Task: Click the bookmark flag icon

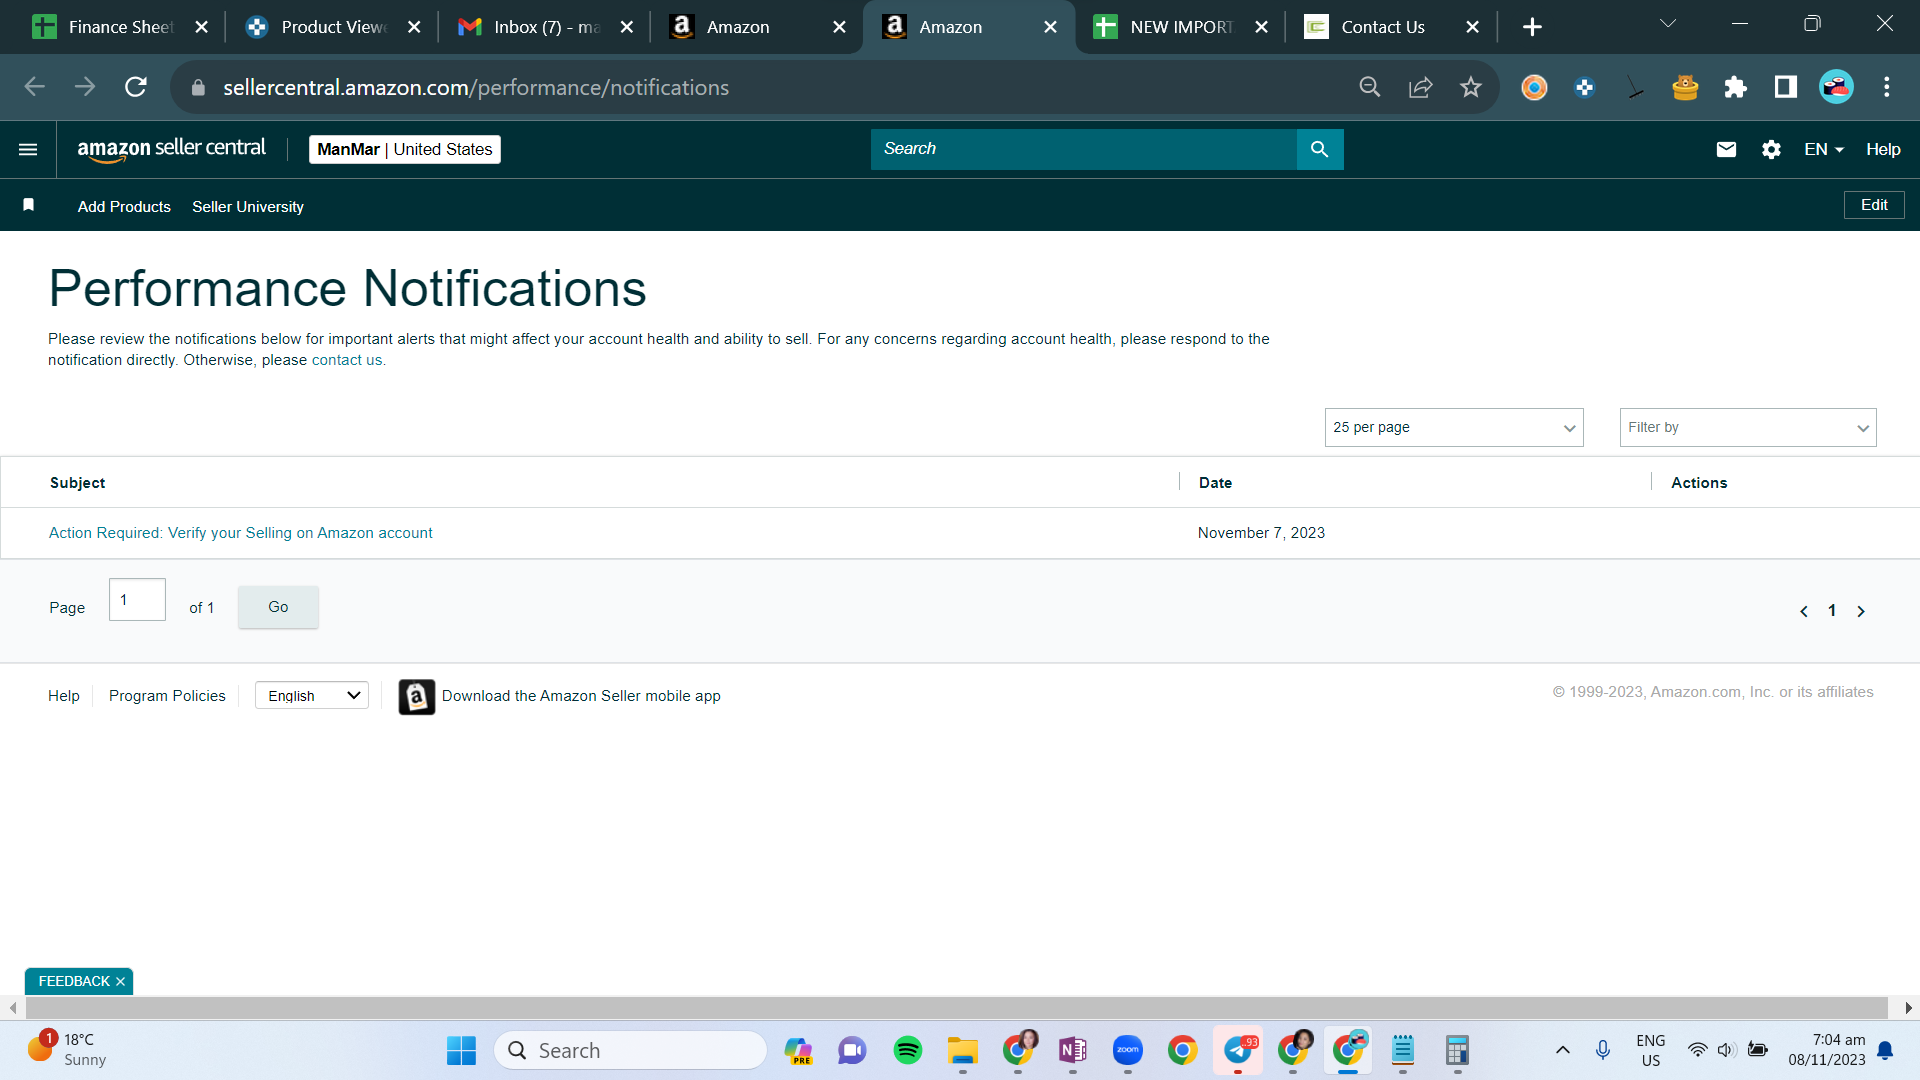Action: click(x=29, y=205)
